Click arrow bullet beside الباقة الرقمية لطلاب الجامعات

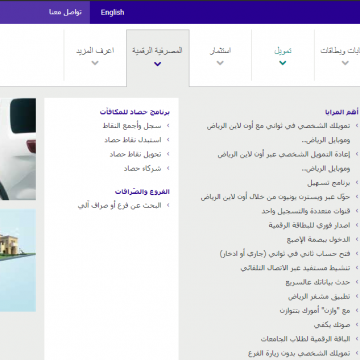coord(357,339)
